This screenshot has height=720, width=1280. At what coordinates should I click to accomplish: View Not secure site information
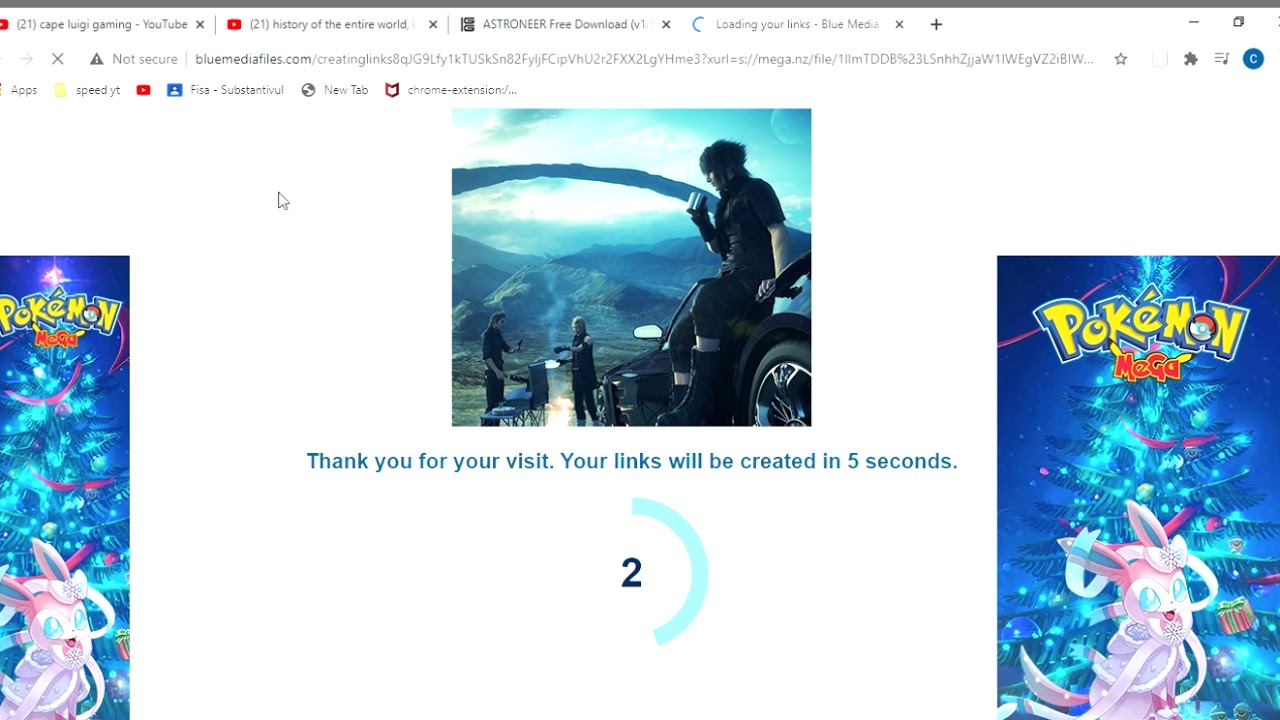[x=133, y=59]
